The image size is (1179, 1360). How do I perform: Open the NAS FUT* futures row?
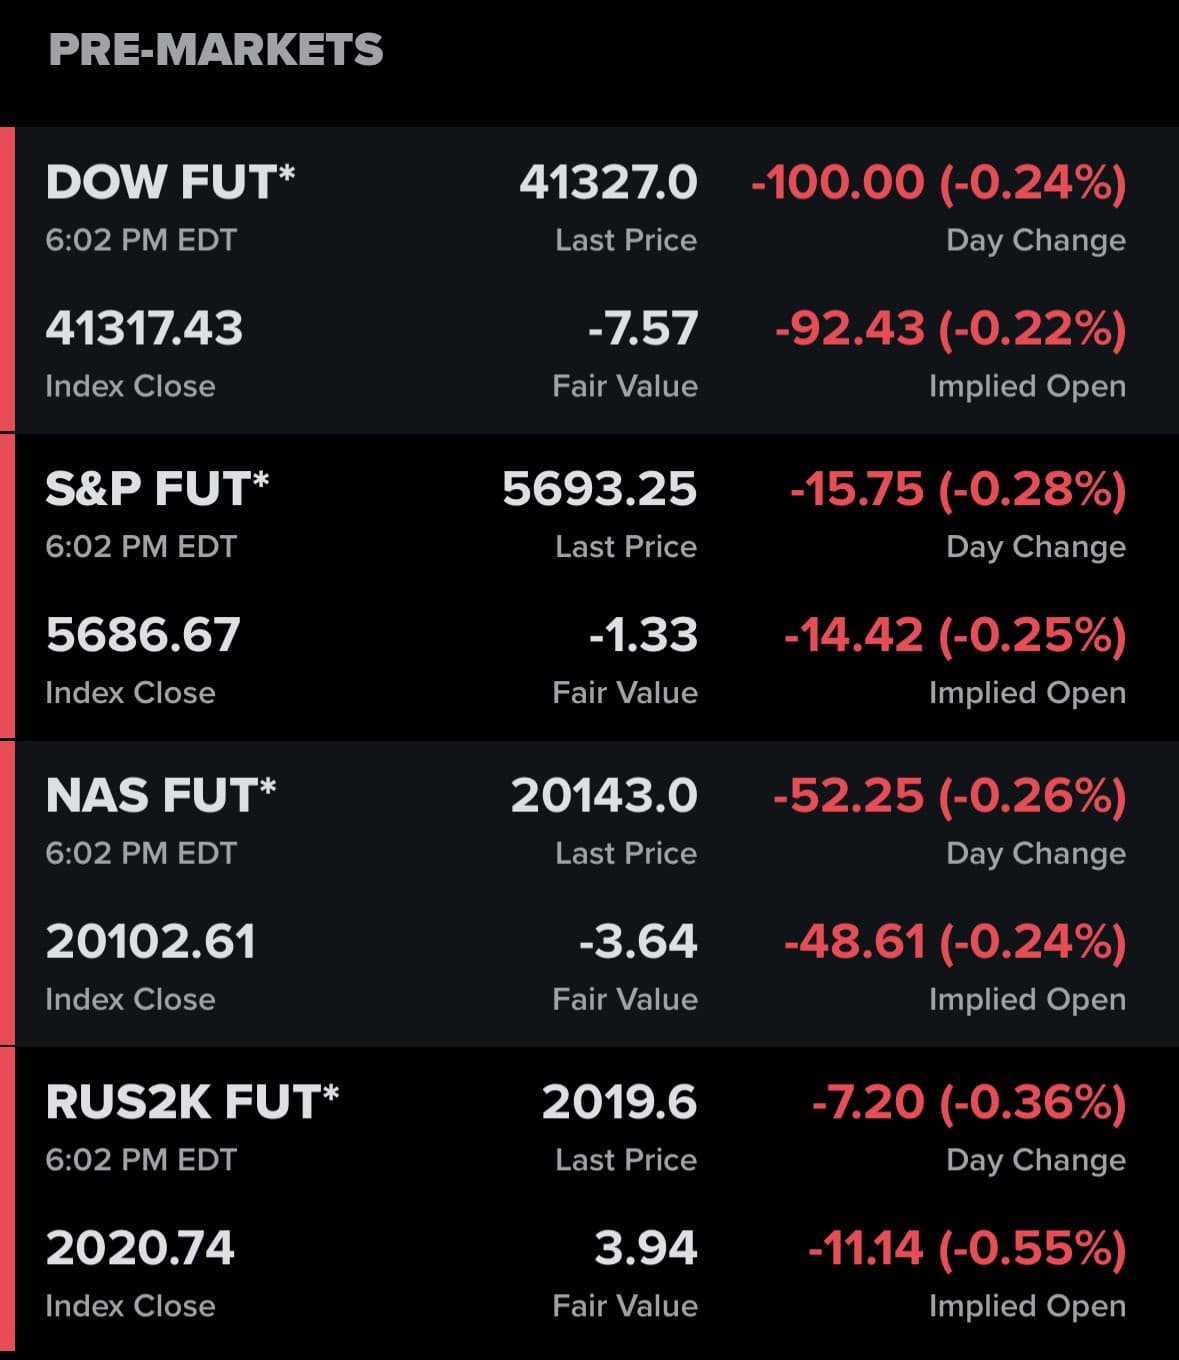(161, 796)
